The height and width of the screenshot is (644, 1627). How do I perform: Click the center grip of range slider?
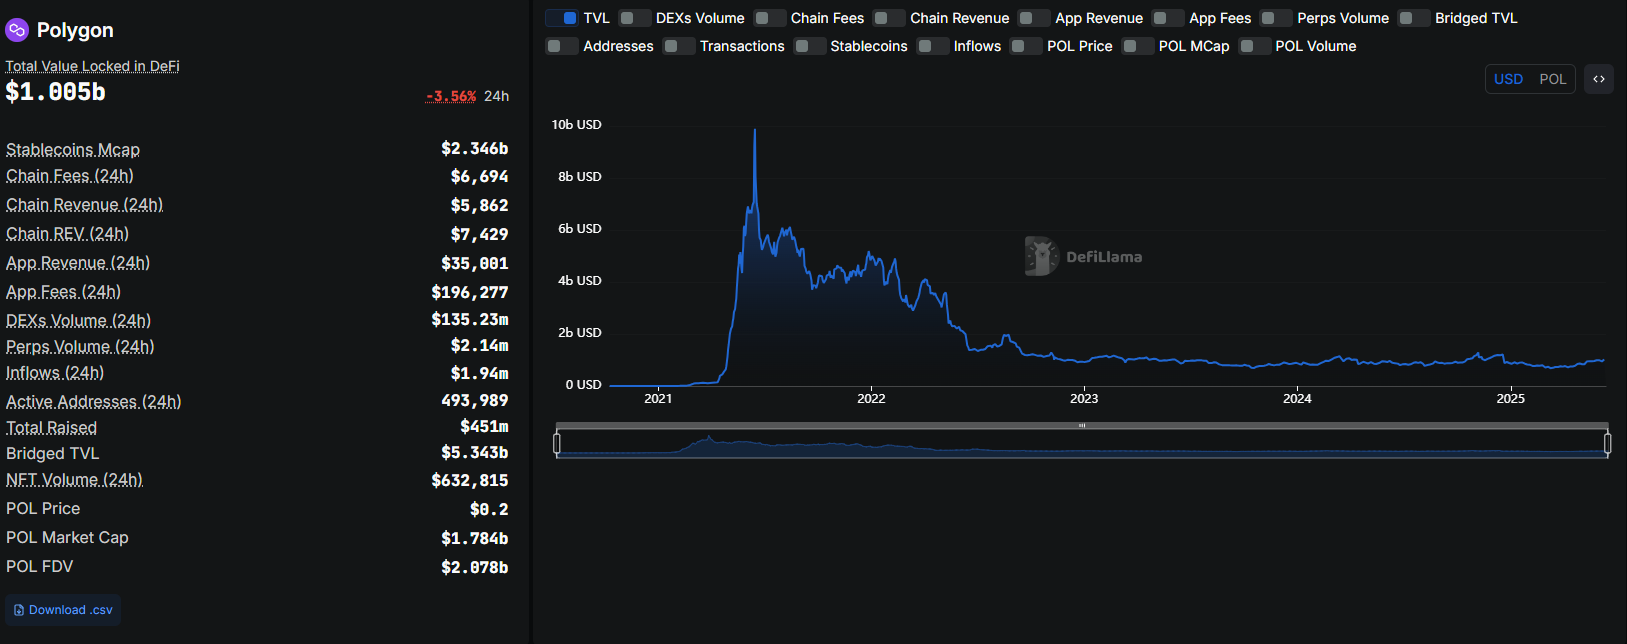pos(1082,426)
